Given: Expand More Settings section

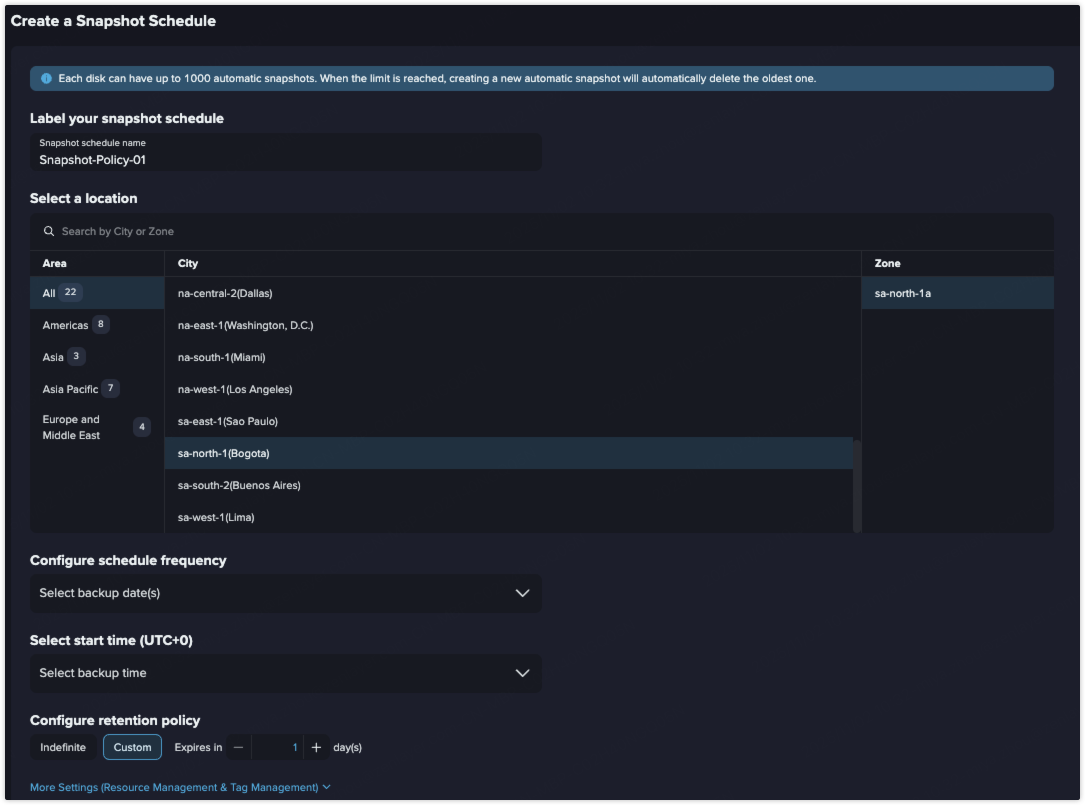Looking at the screenshot, I should click(180, 787).
